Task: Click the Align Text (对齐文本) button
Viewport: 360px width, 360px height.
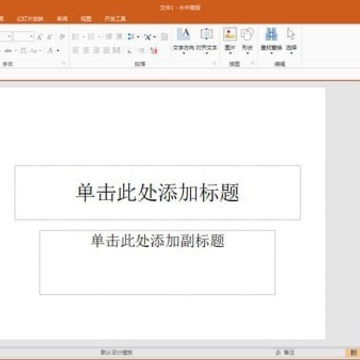Action: point(207,40)
